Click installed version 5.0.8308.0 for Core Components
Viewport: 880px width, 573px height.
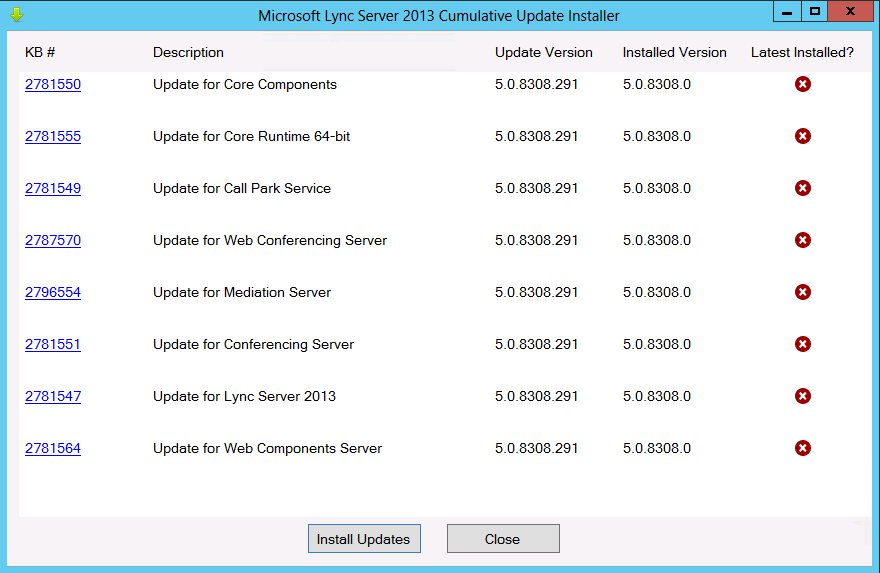coord(657,84)
